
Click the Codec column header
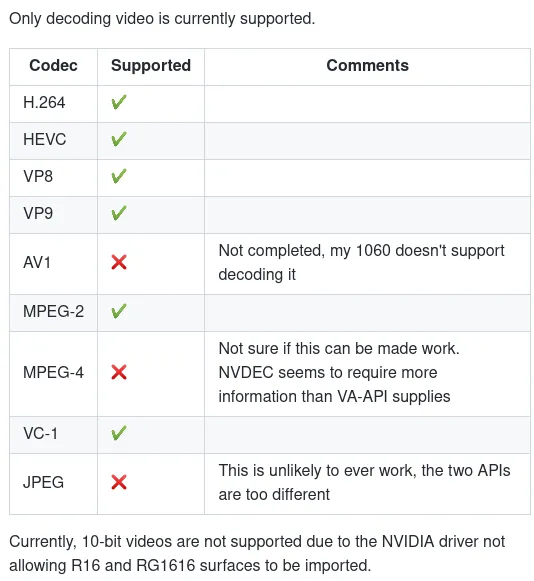[x=53, y=66]
